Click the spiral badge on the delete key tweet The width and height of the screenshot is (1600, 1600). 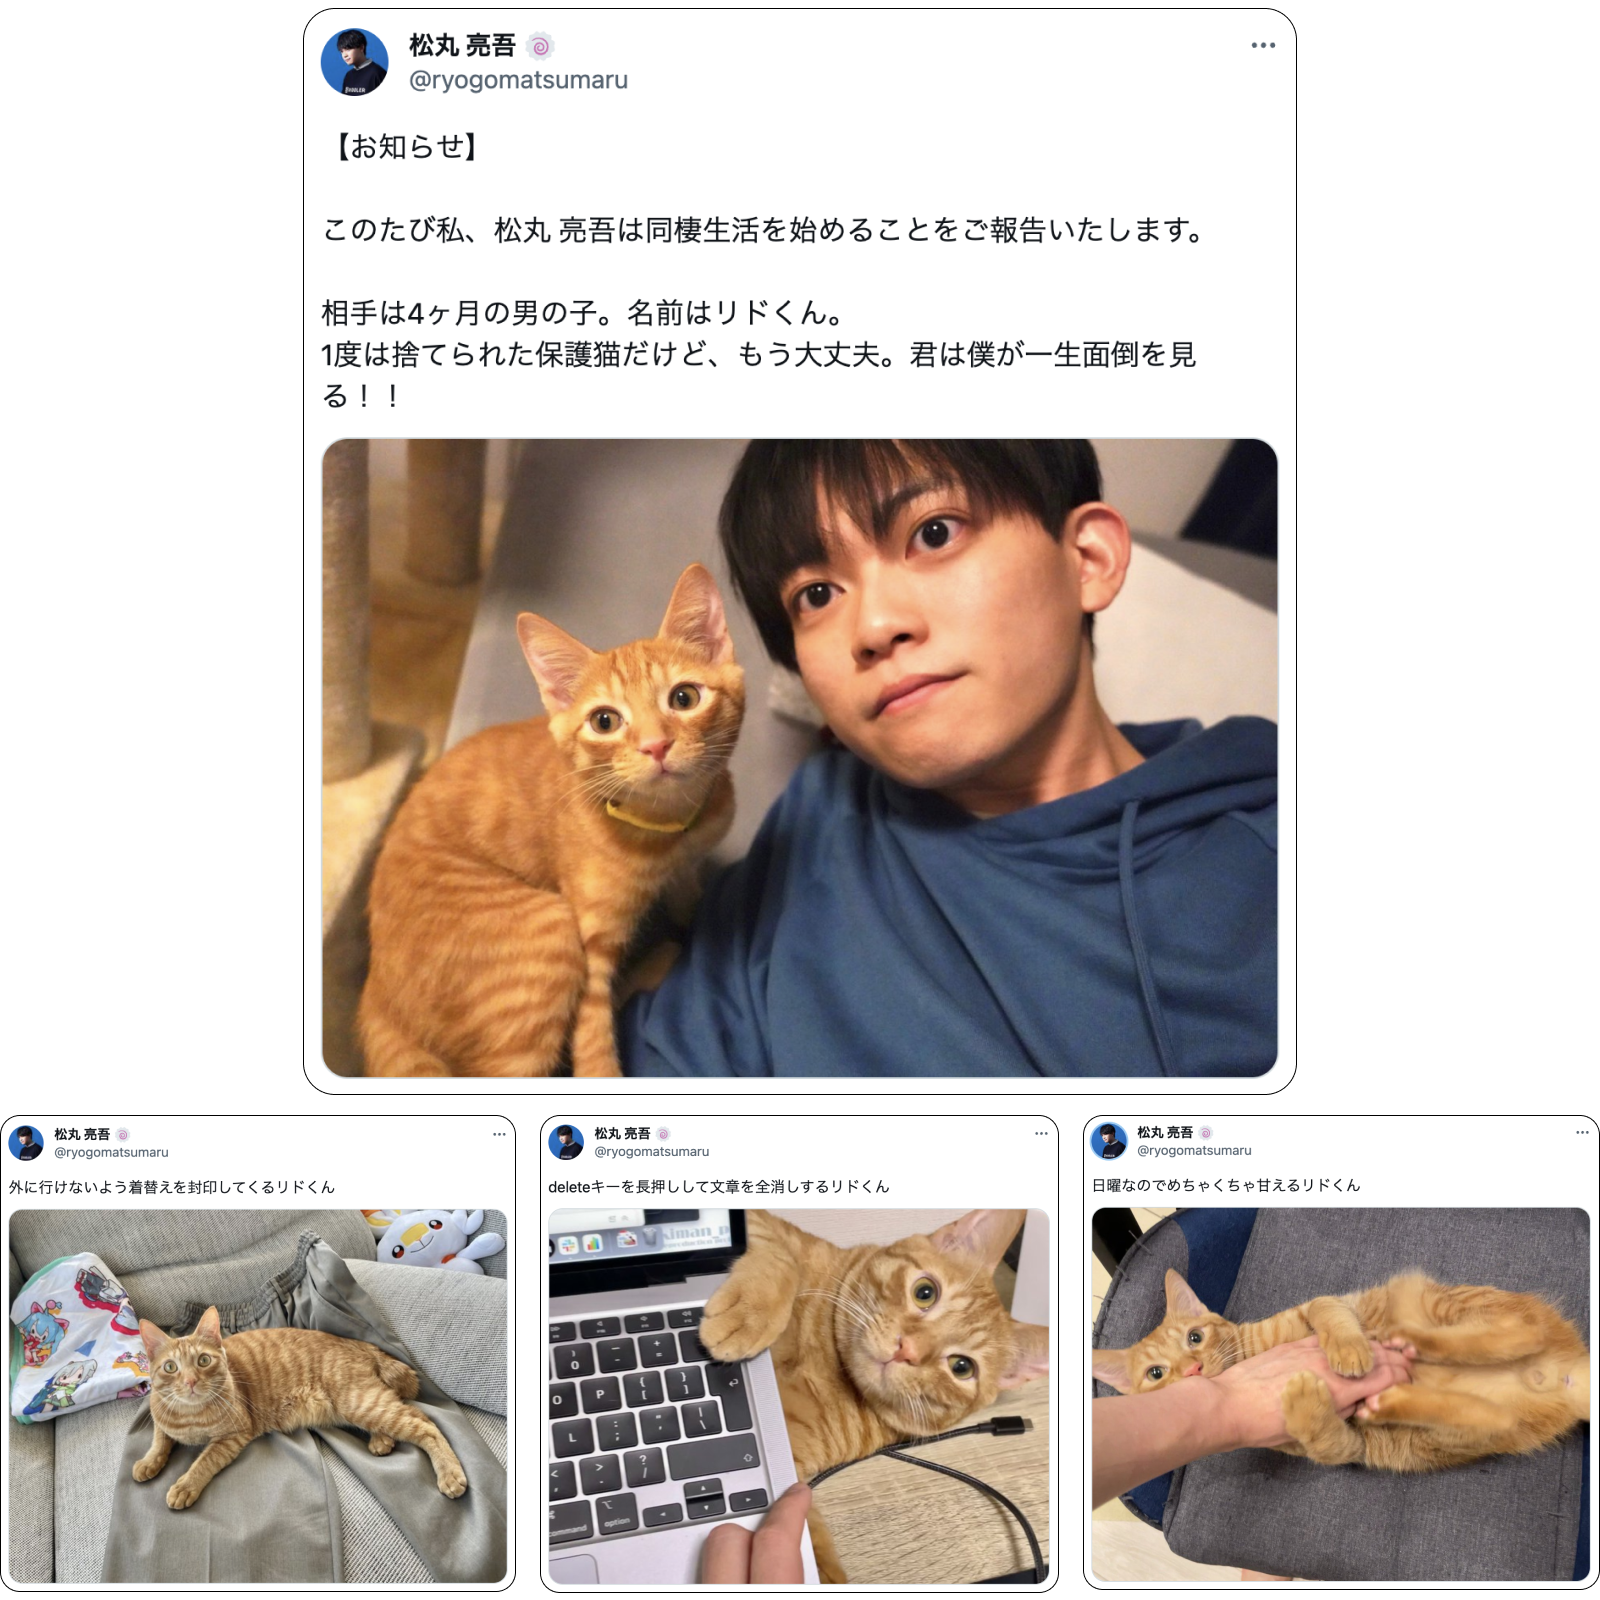[663, 1134]
